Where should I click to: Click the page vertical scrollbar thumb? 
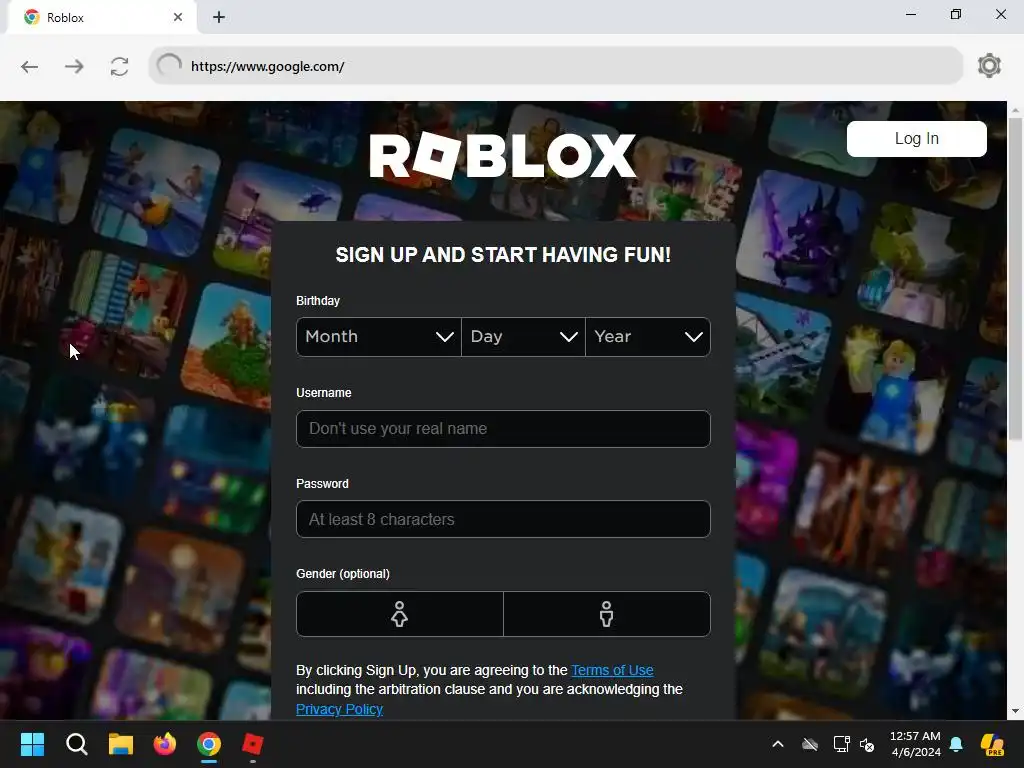(1015, 280)
